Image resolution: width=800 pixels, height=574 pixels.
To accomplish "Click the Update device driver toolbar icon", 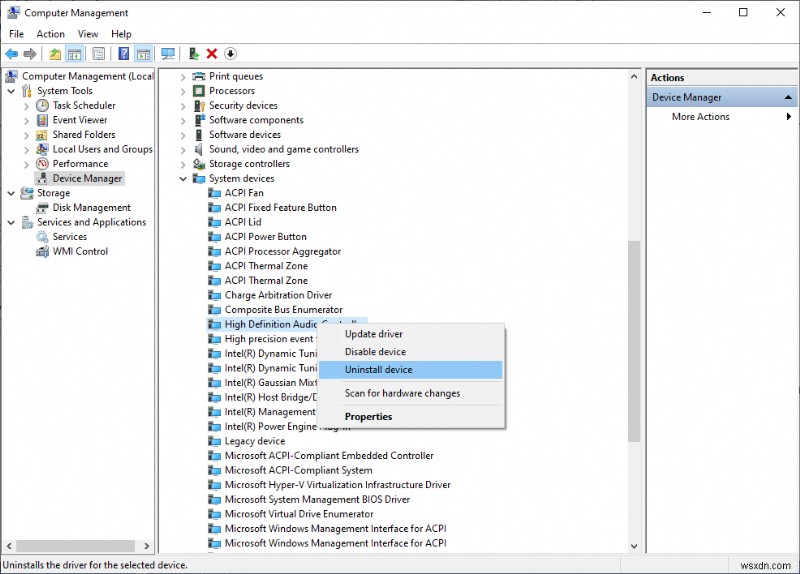I will (x=193, y=54).
